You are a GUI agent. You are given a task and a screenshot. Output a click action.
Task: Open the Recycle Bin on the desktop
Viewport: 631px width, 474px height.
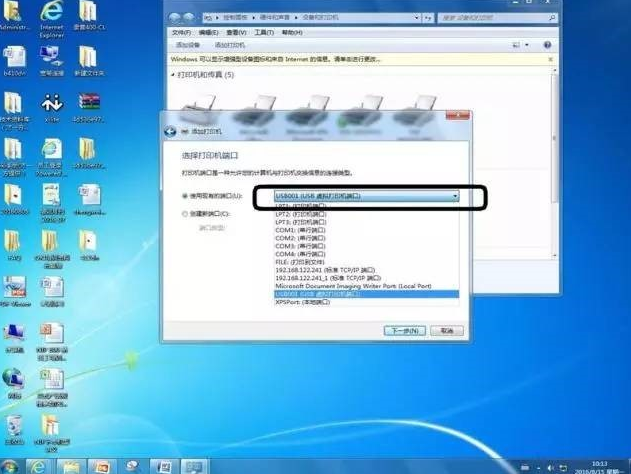[13, 427]
